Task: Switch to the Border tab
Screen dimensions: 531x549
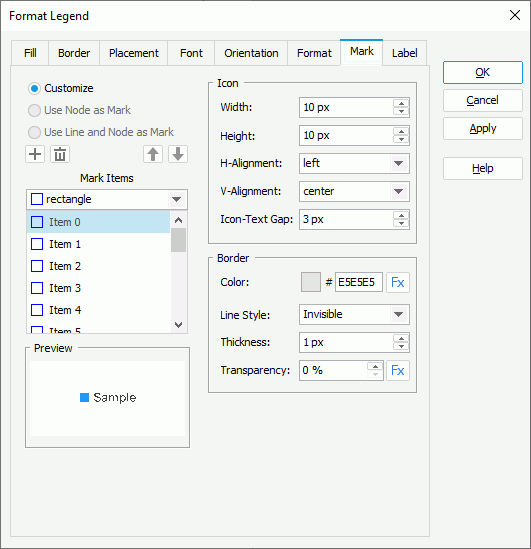Action: pyautogui.click(x=74, y=53)
